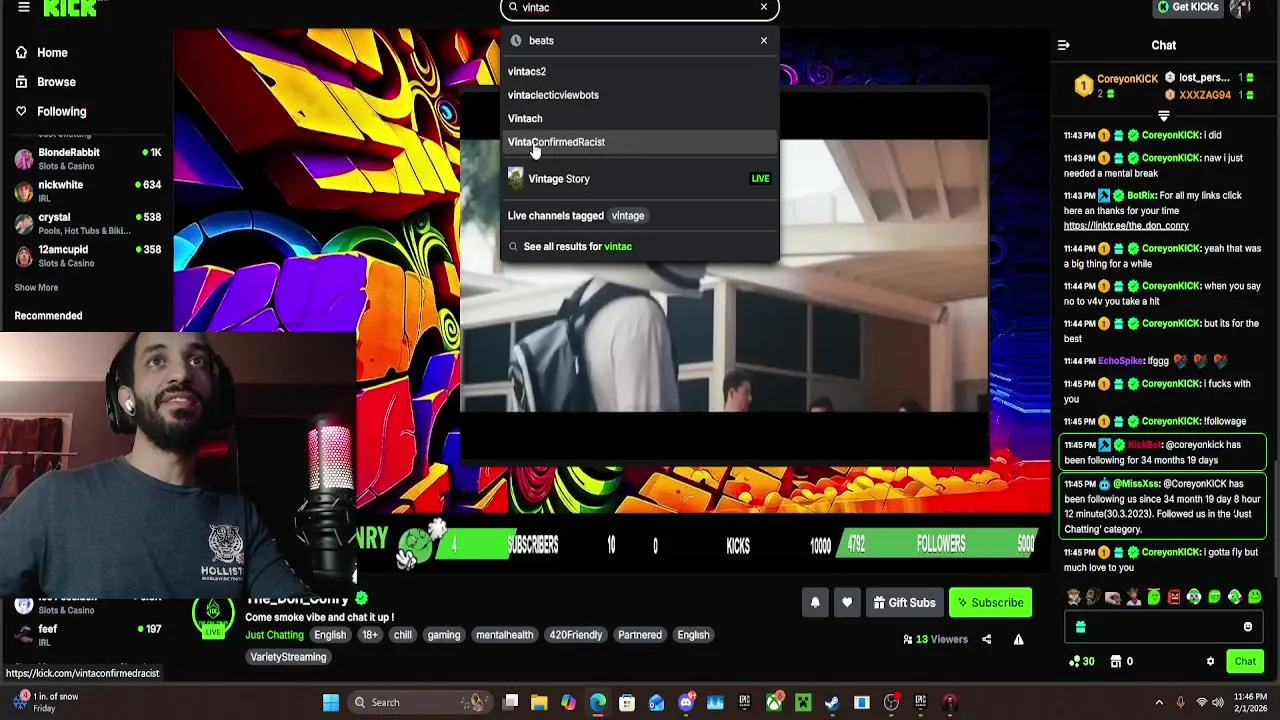Screen dimensions: 1280x720
Task: Click the search box containing 'vintac'
Action: coord(640,8)
